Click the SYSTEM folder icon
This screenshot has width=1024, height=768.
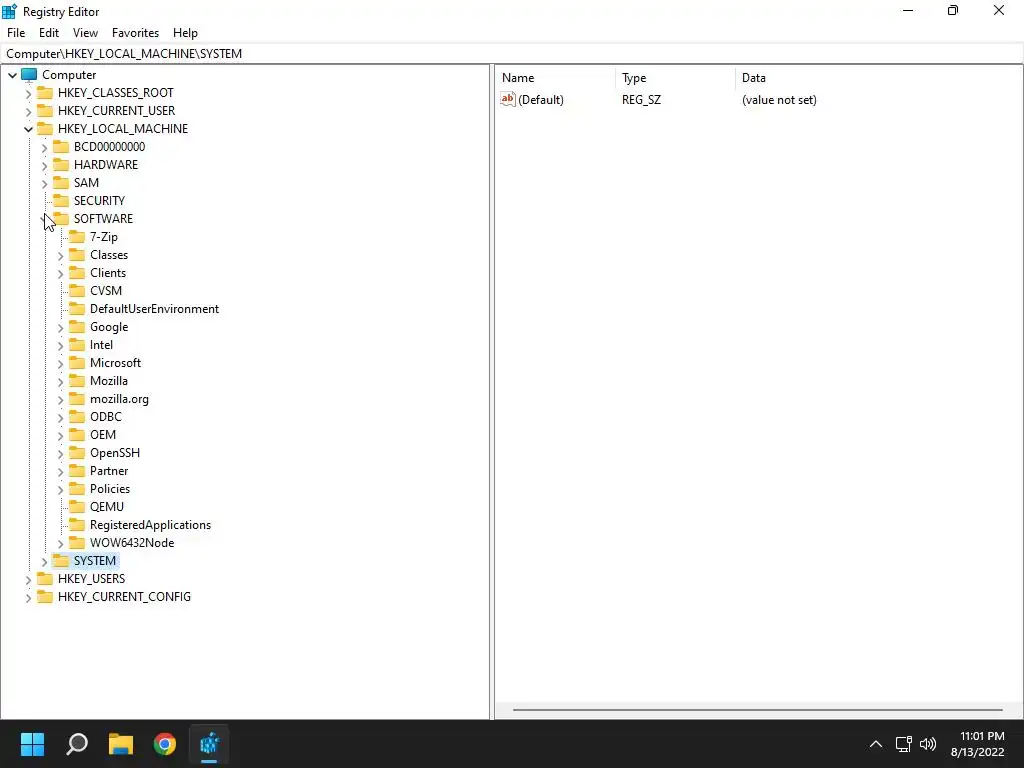pyautogui.click(x=61, y=560)
